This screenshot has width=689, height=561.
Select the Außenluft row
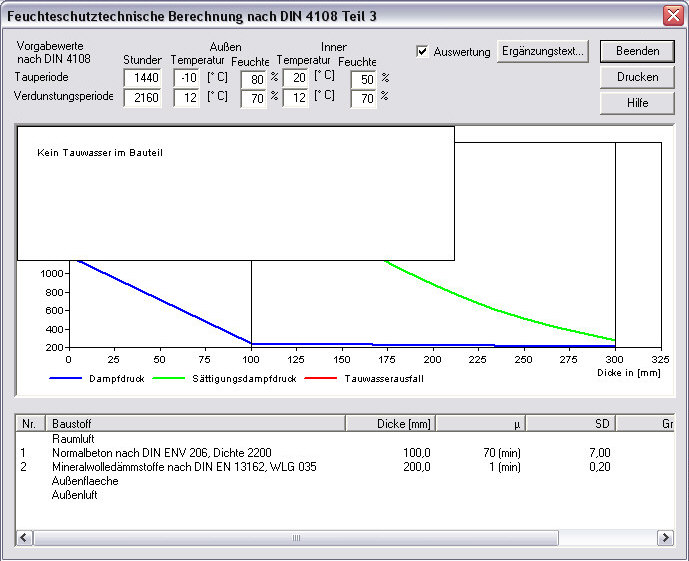pyautogui.click(x=344, y=495)
